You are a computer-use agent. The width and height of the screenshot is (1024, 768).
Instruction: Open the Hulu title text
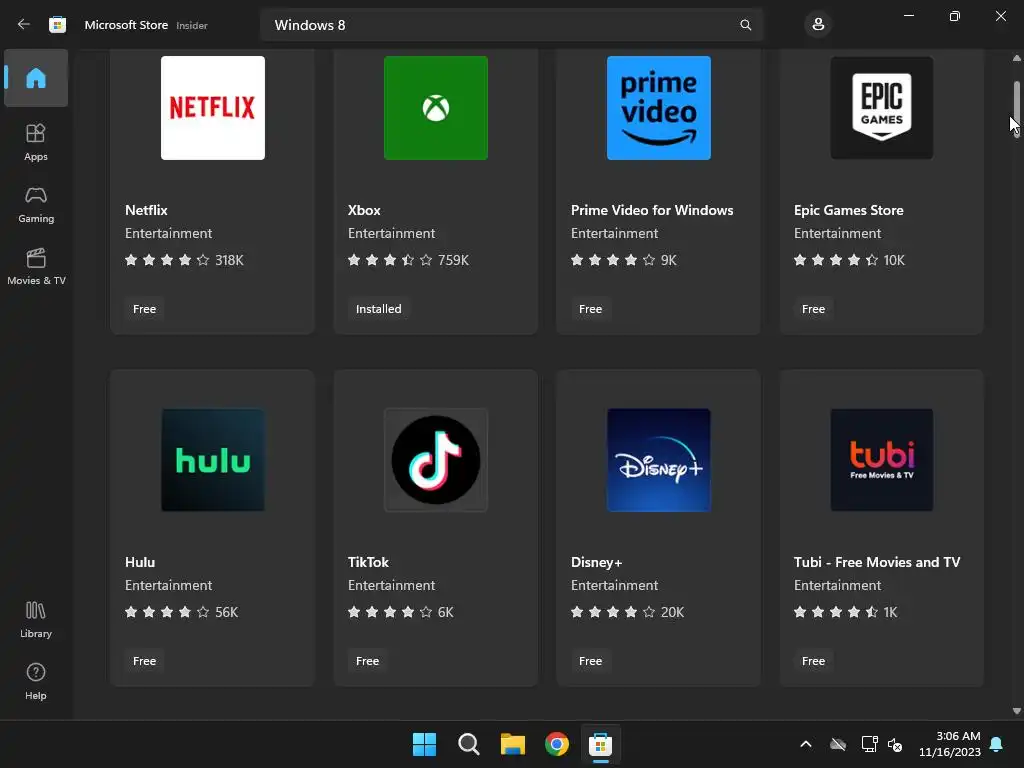coord(140,562)
